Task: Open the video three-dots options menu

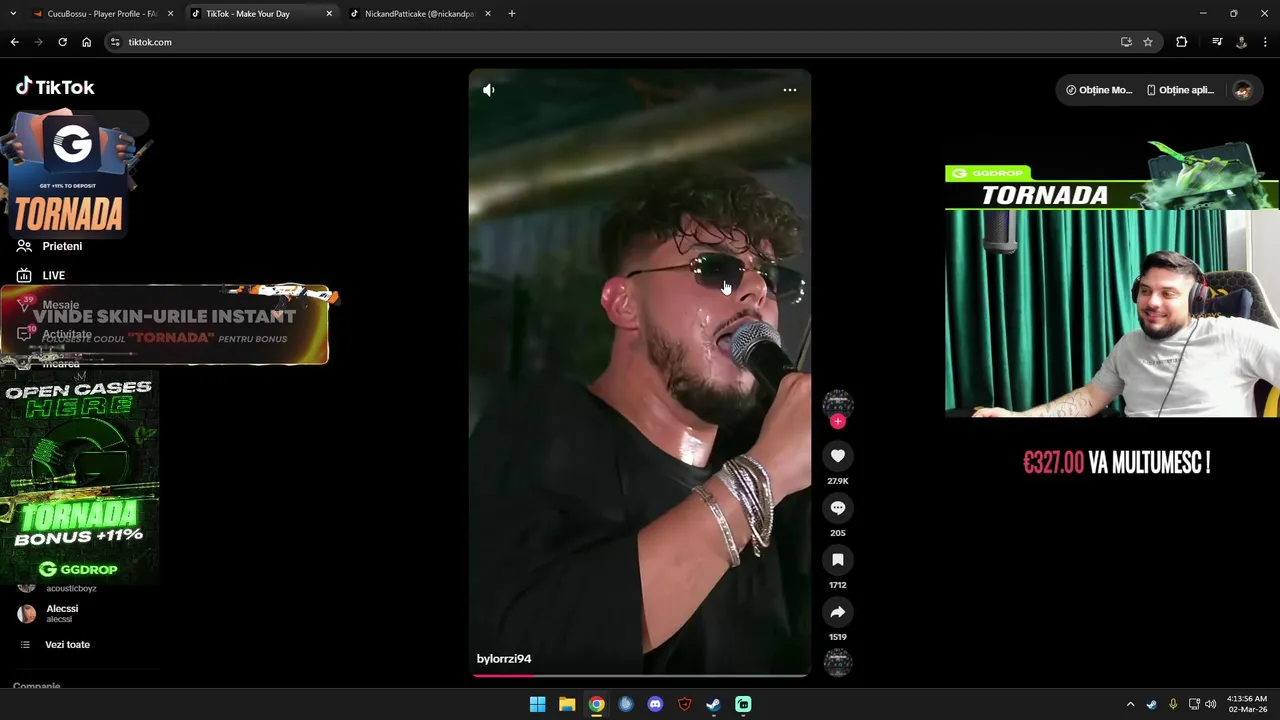Action: click(790, 90)
